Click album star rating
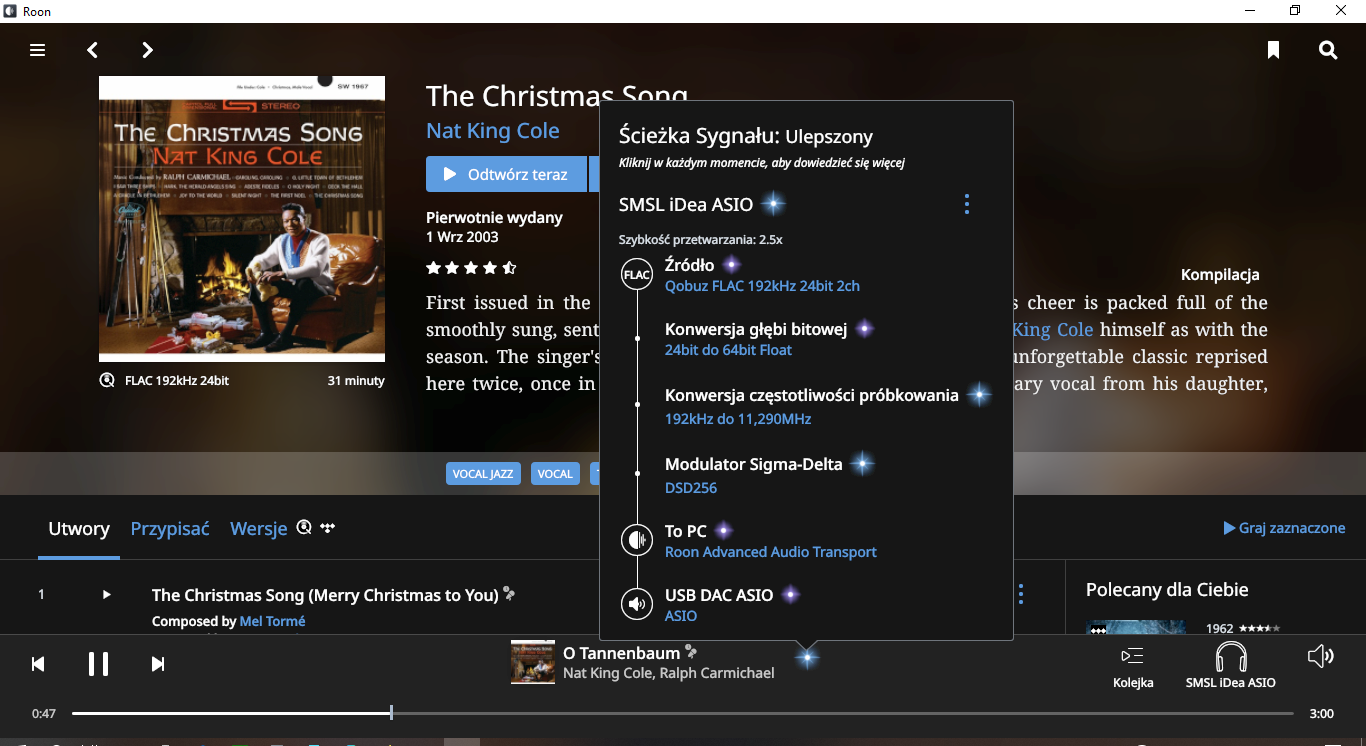The height and width of the screenshot is (746, 1366). 471,268
